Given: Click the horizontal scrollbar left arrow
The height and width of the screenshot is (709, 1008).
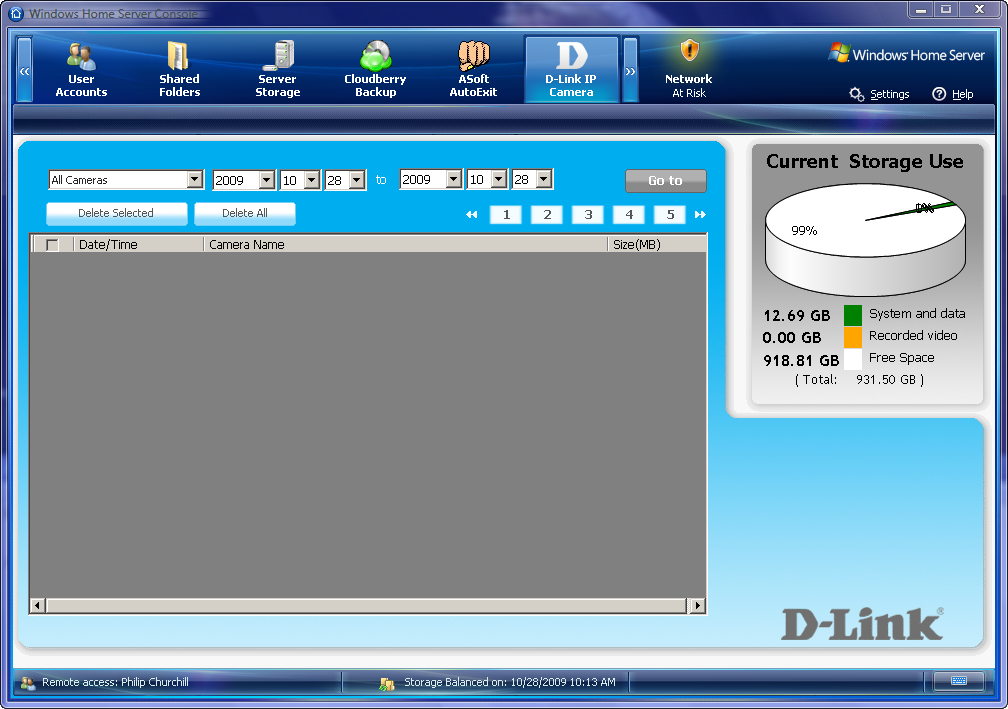Looking at the screenshot, I should (37, 606).
